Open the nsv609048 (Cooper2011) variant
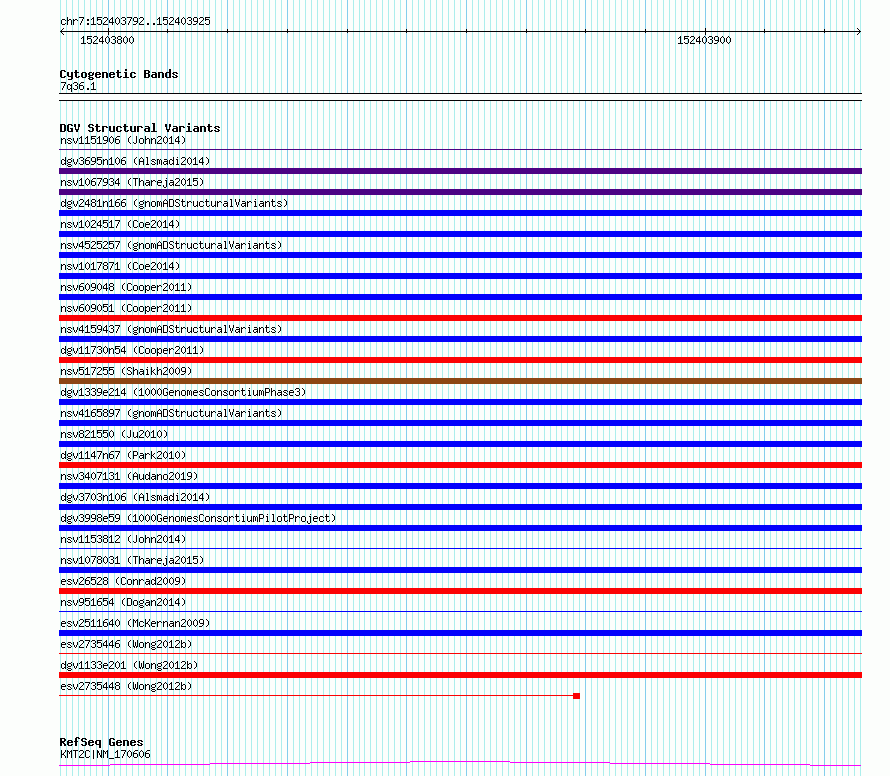The width and height of the screenshot is (890, 776). point(126,287)
